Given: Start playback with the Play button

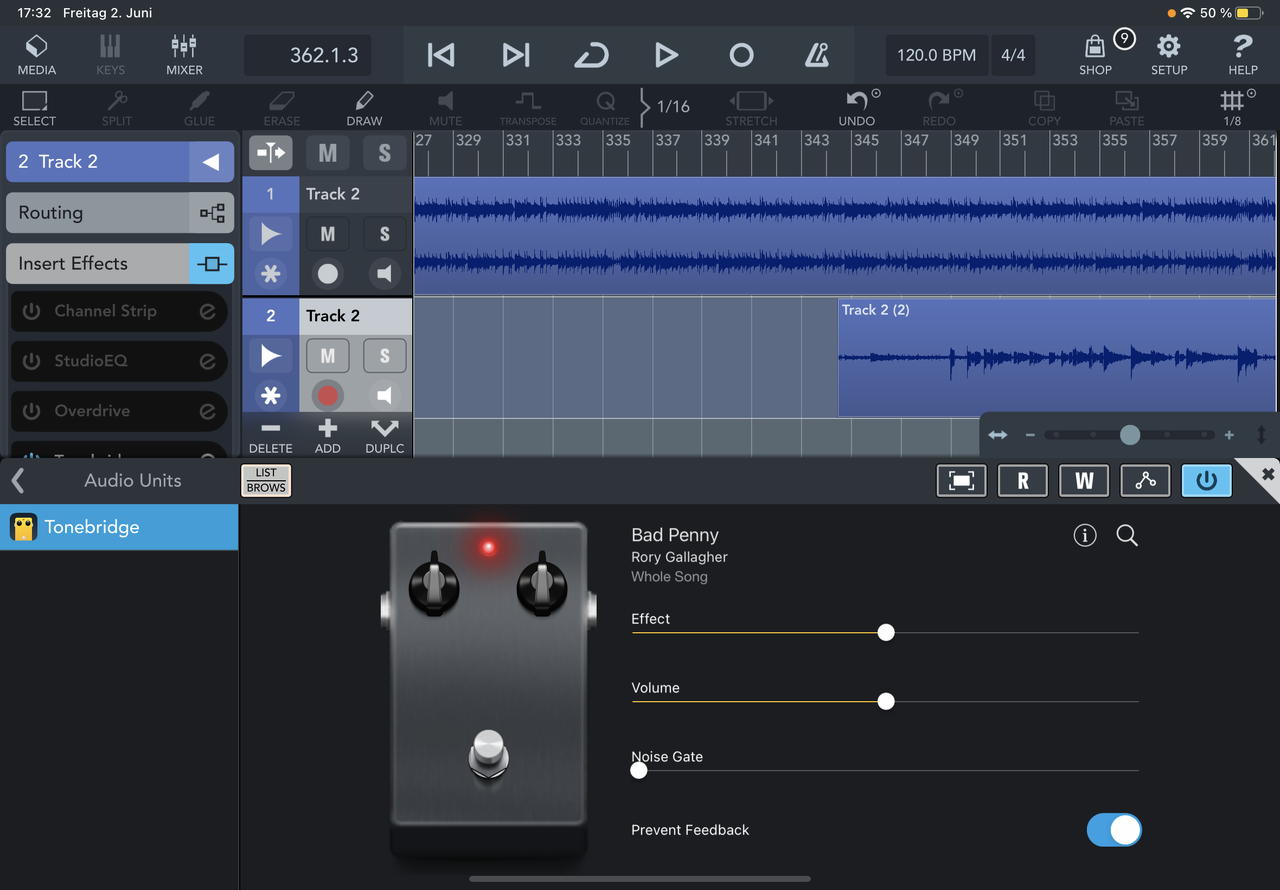Looking at the screenshot, I should (x=666, y=55).
